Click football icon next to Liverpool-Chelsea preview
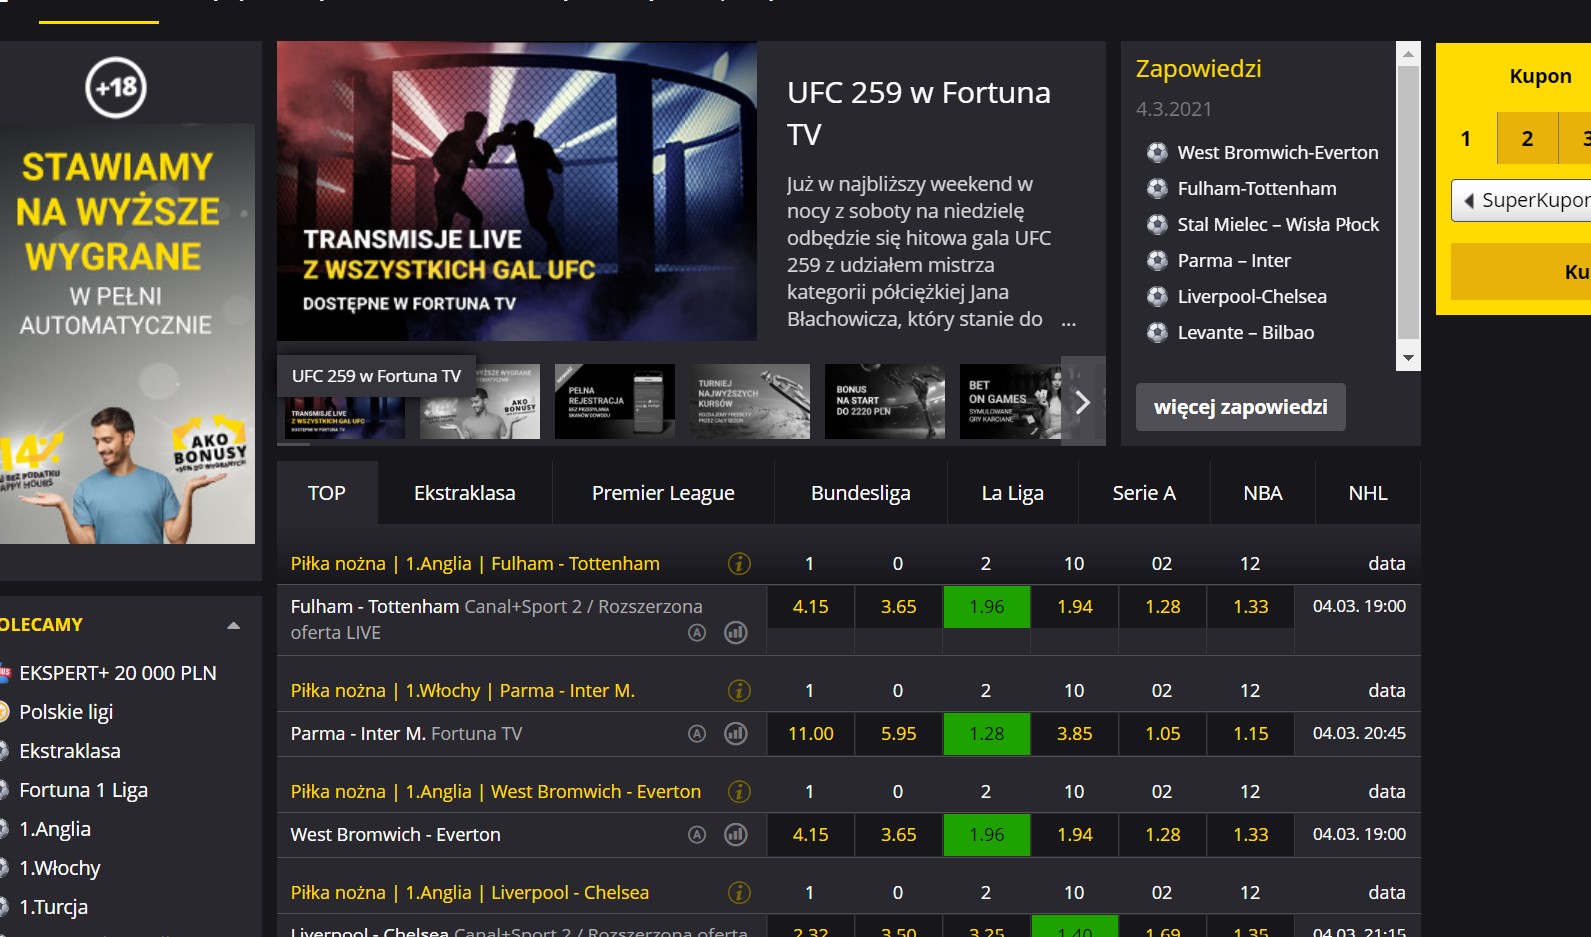 pos(1157,296)
